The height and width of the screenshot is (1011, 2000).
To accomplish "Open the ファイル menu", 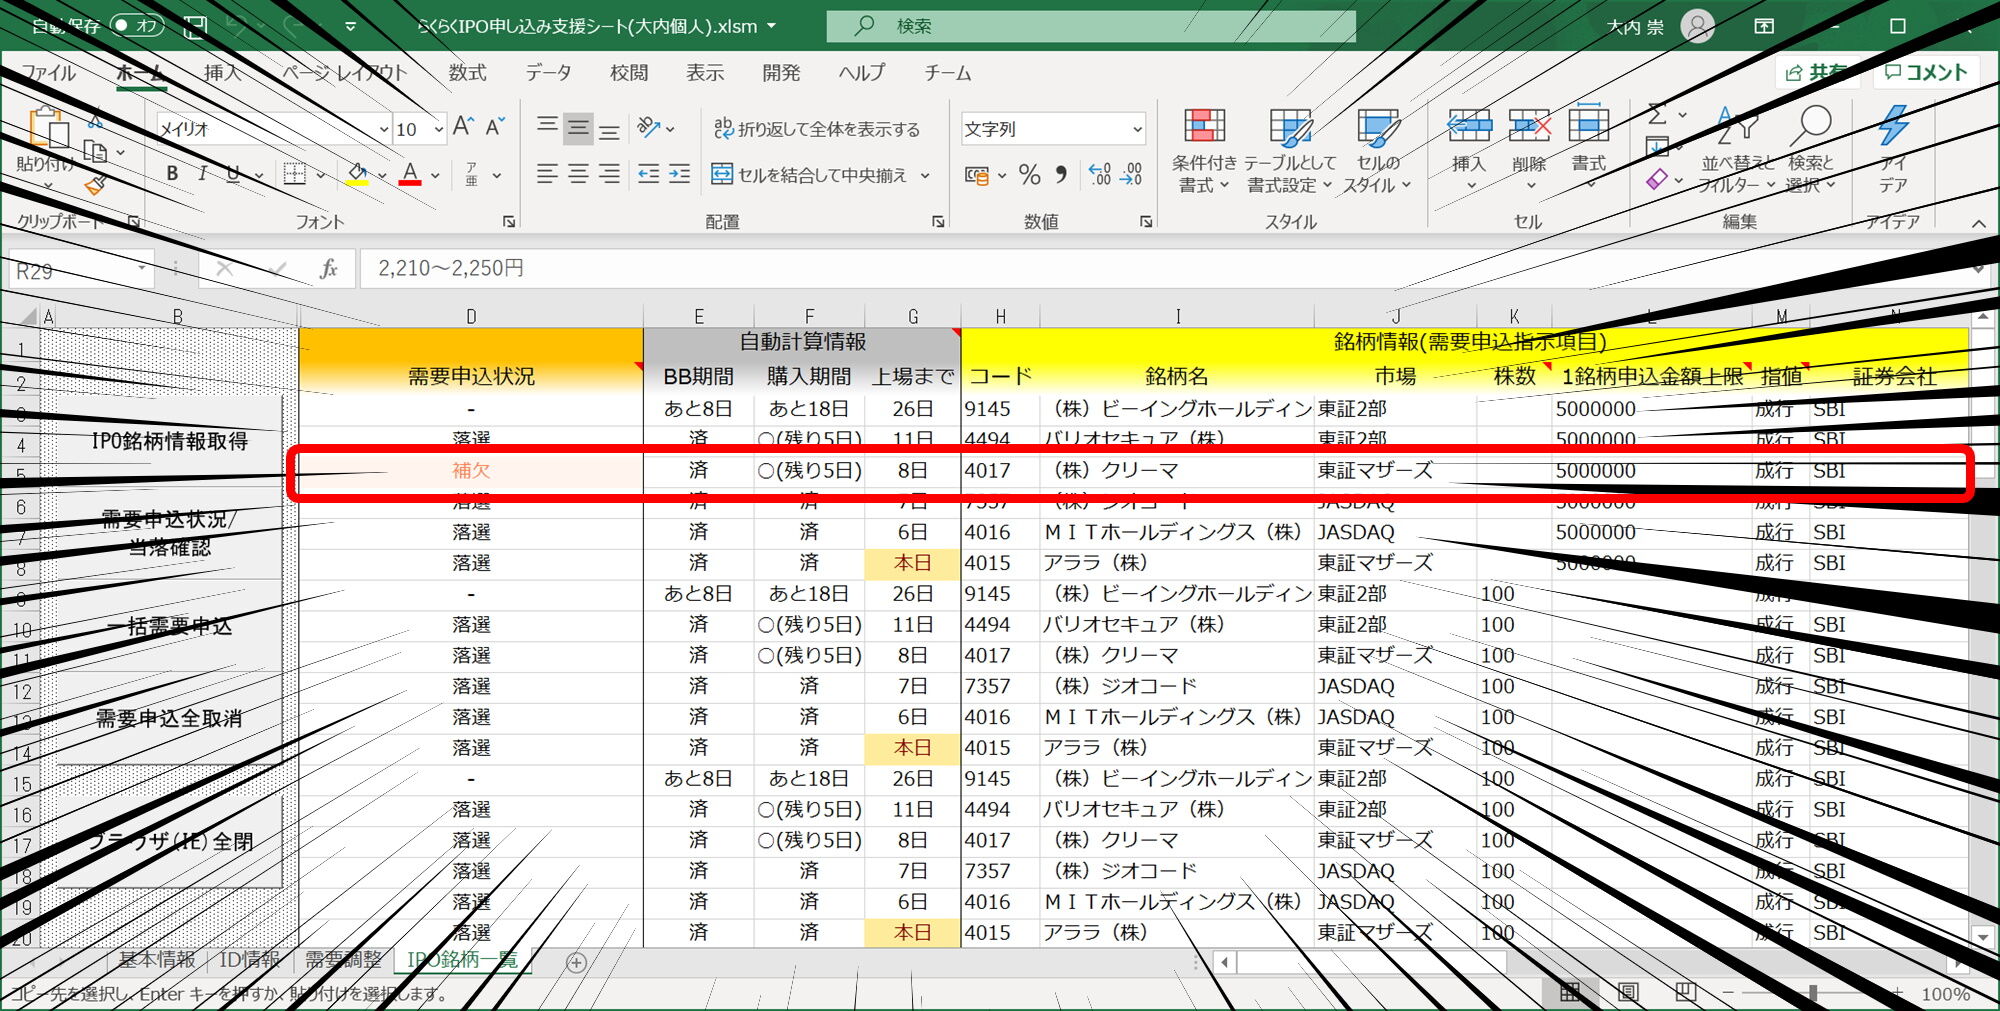I will point(48,73).
